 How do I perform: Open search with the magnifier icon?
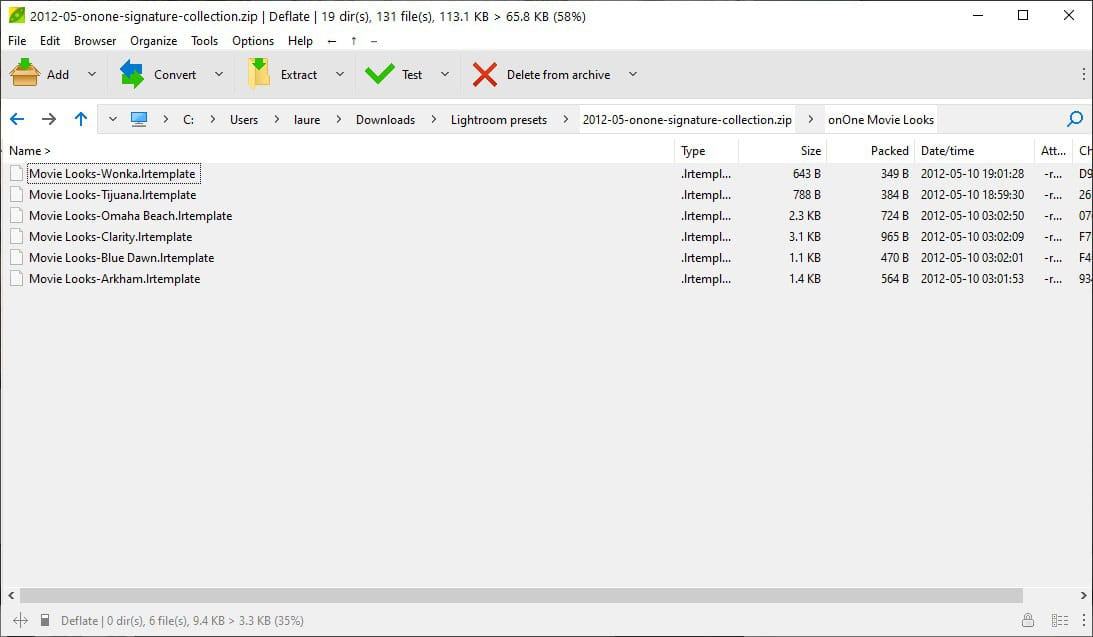pos(1075,119)
